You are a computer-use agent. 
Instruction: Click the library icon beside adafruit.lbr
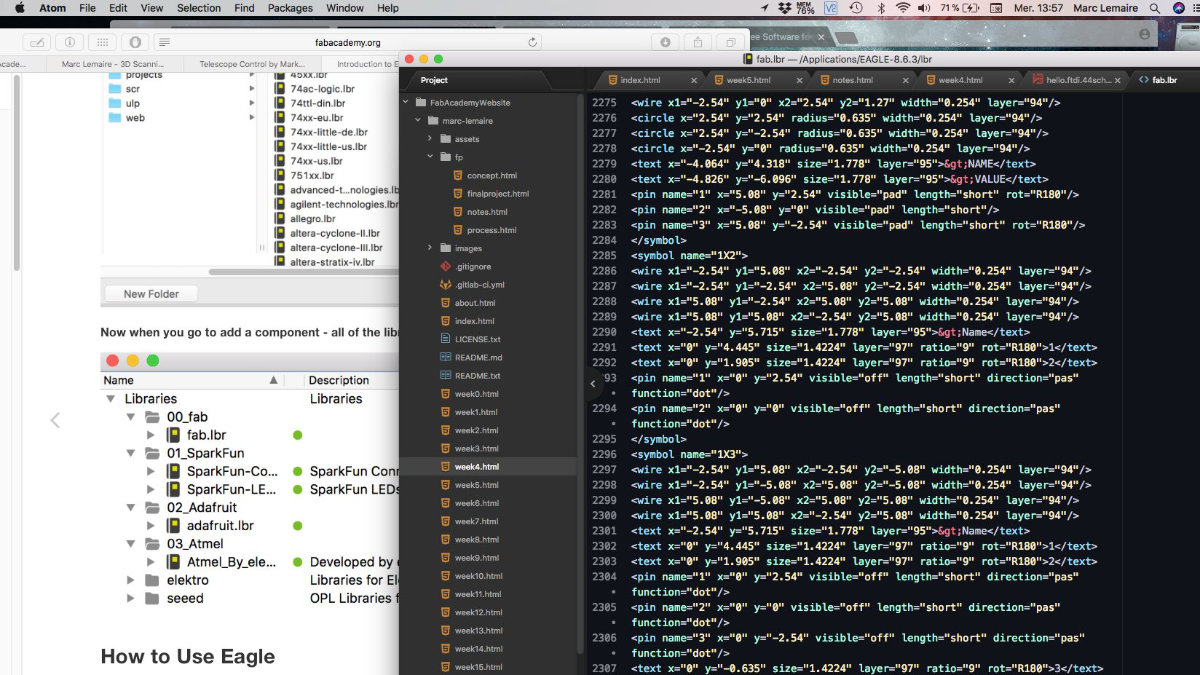(173, 525)
